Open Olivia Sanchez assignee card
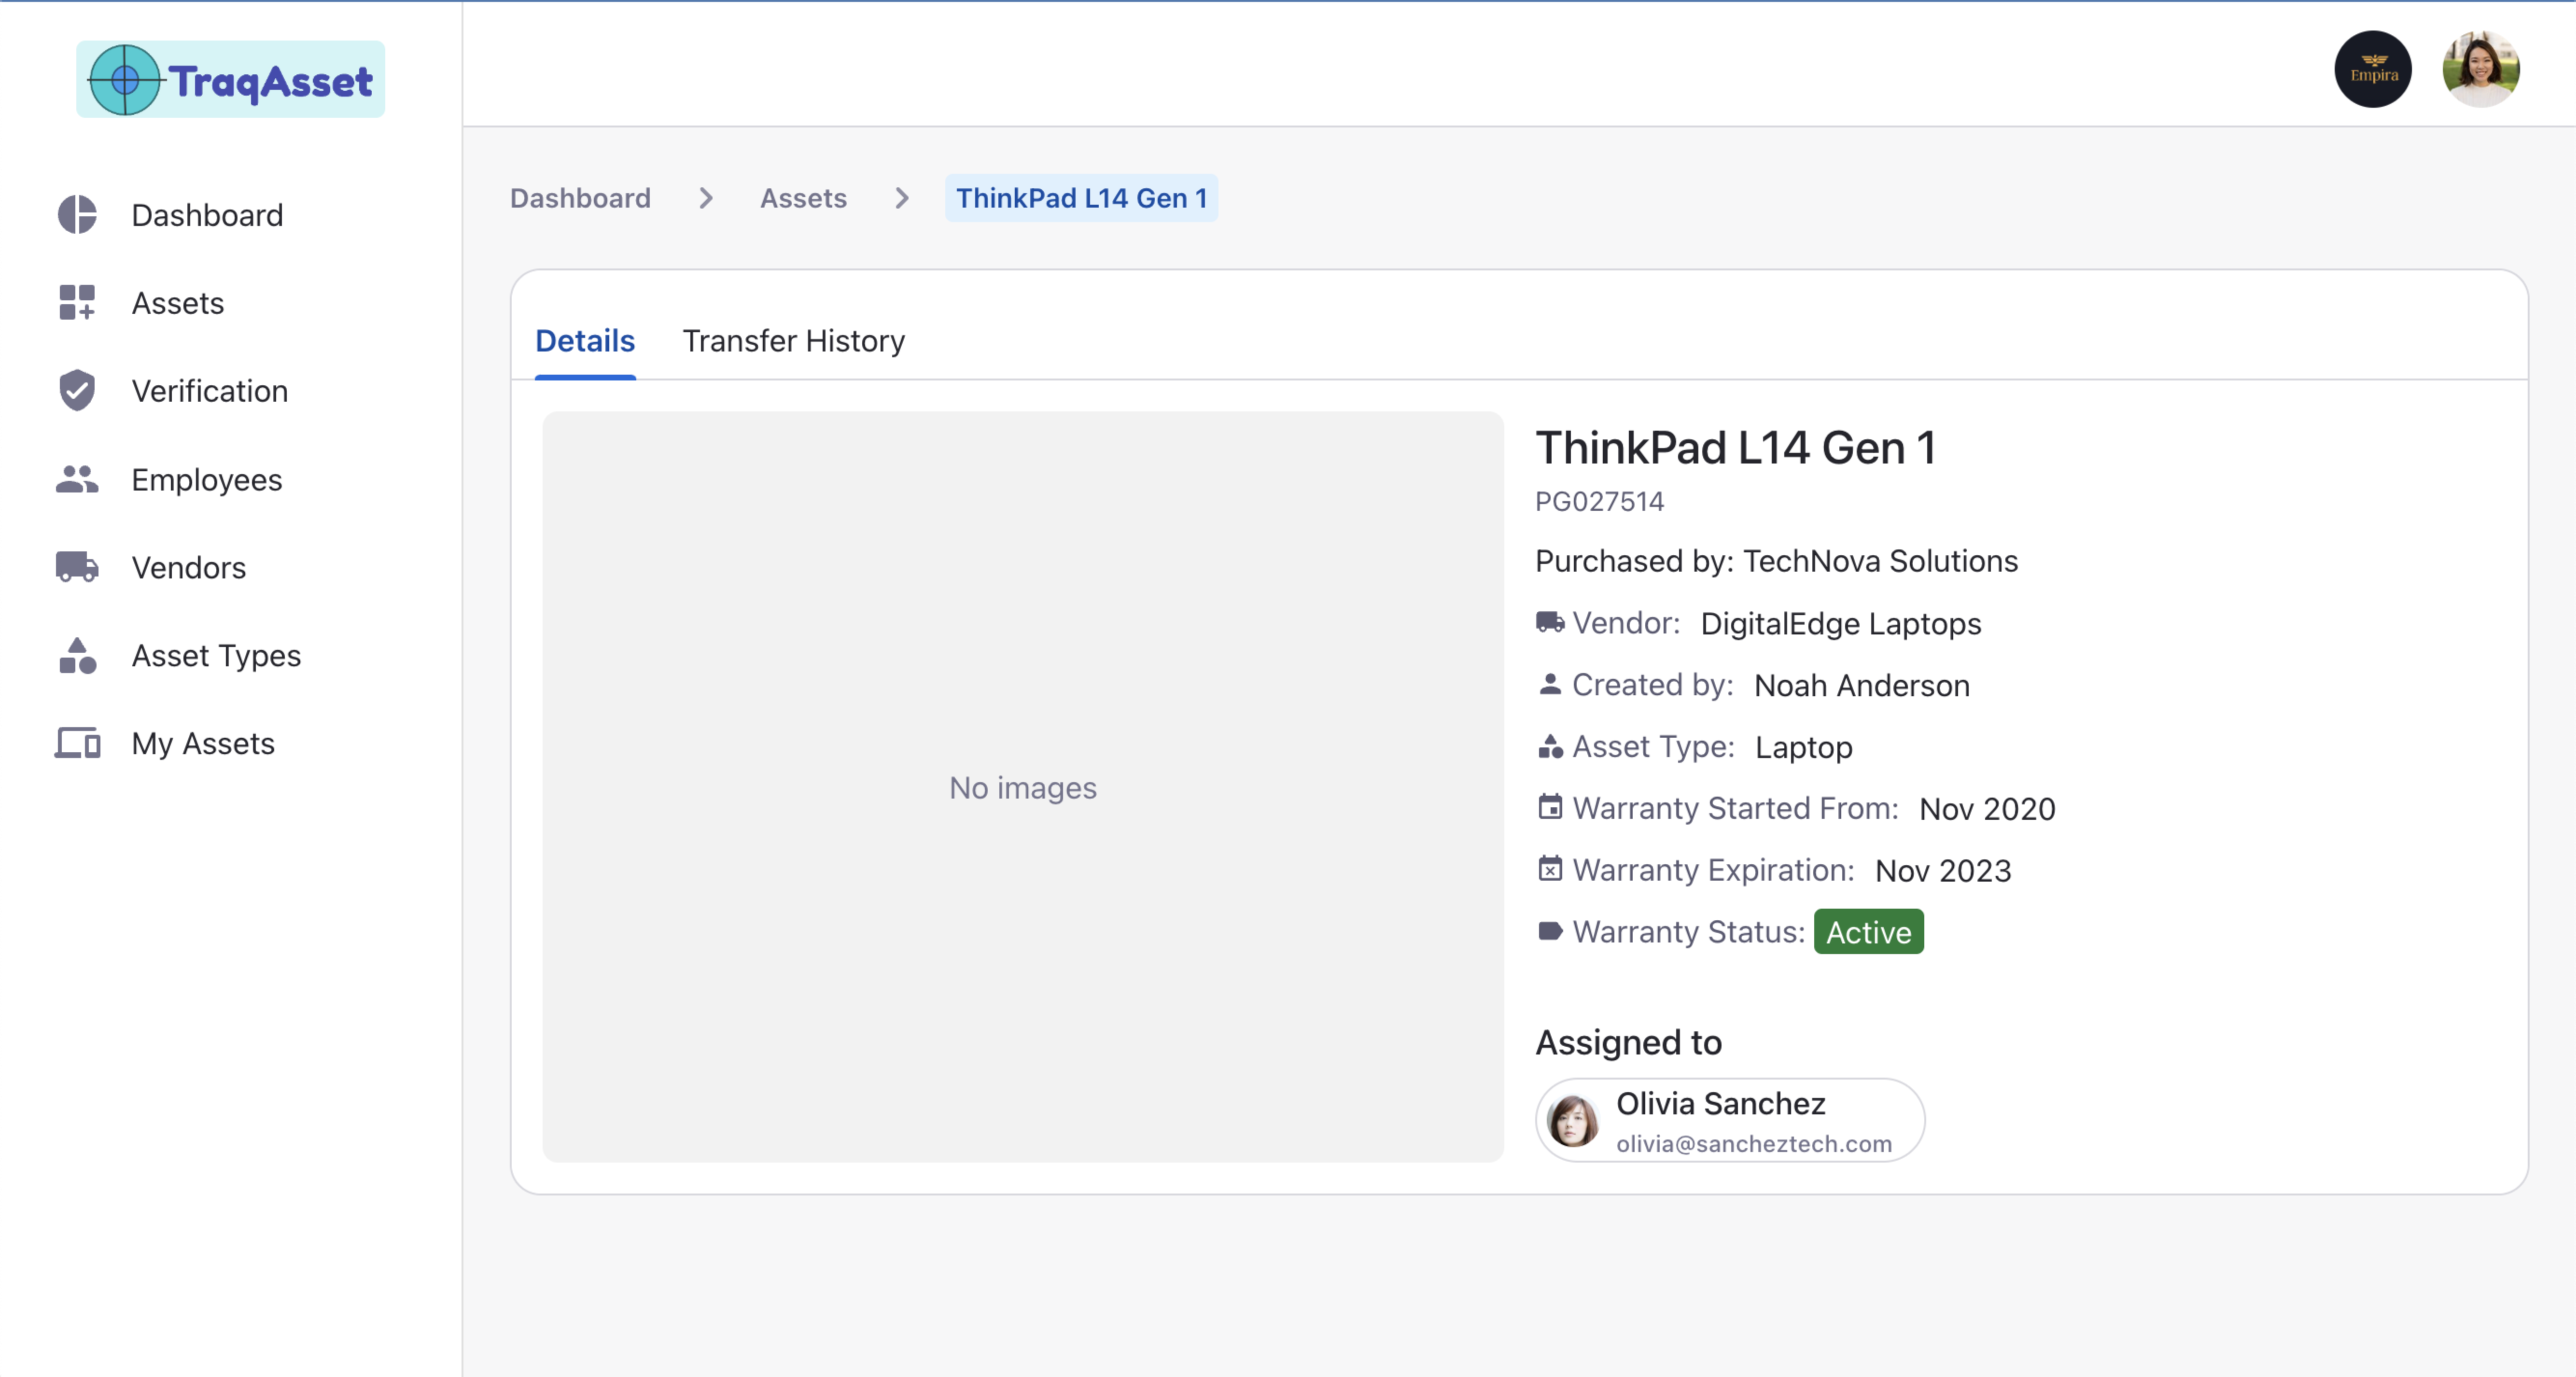Screen dimensions: 2576x1377 pyautogui.click(x=1730, y=1120)
